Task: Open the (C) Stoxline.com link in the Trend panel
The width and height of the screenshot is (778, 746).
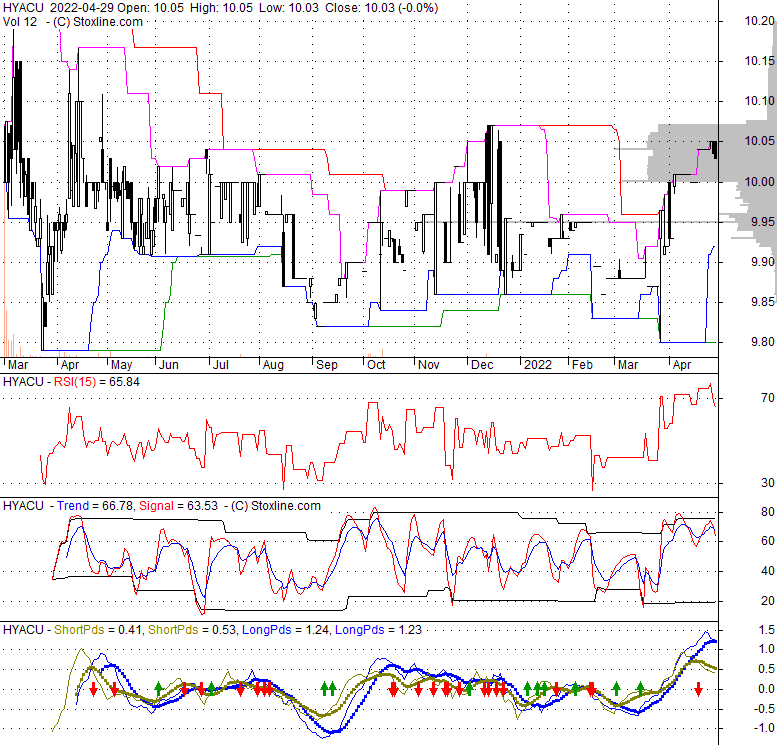Action: 275,506
